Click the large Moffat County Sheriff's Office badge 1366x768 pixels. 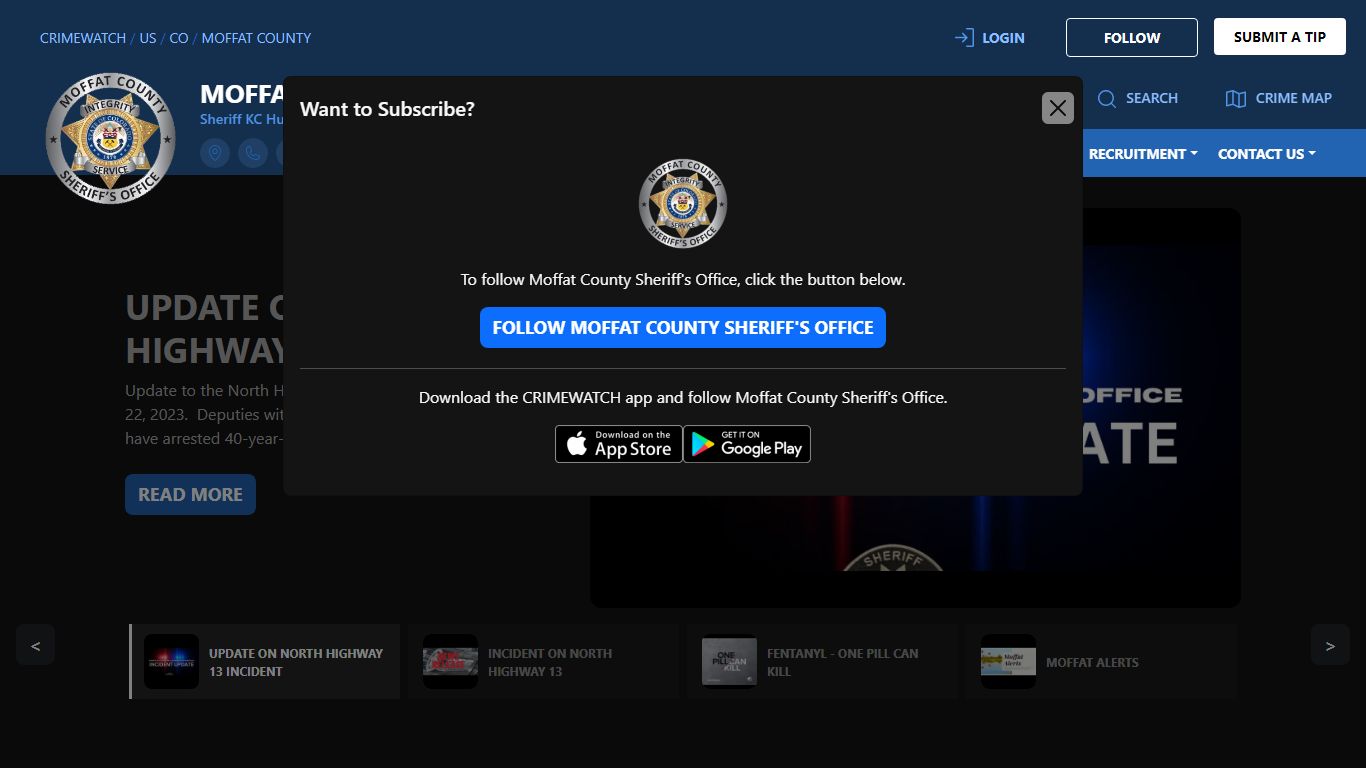coord(110,138)
